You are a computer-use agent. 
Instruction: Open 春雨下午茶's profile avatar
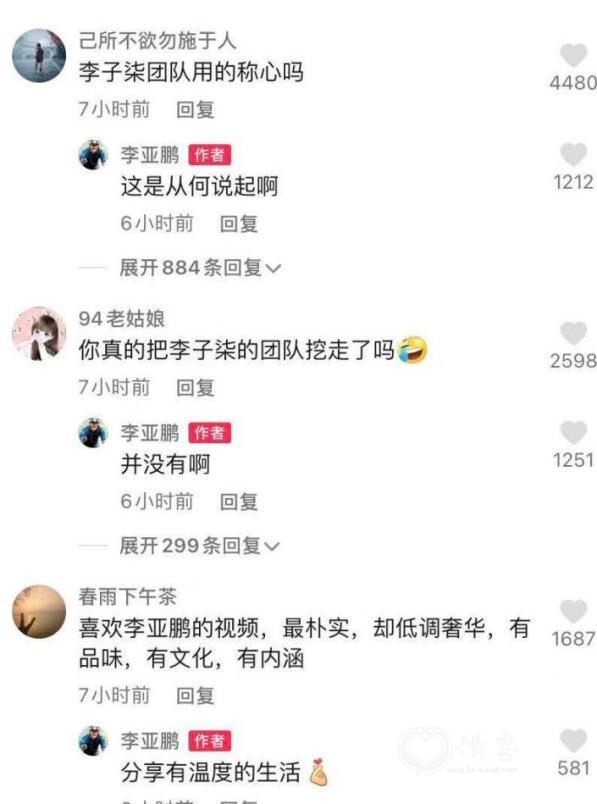pyautogui.click(x=39, y=611)
